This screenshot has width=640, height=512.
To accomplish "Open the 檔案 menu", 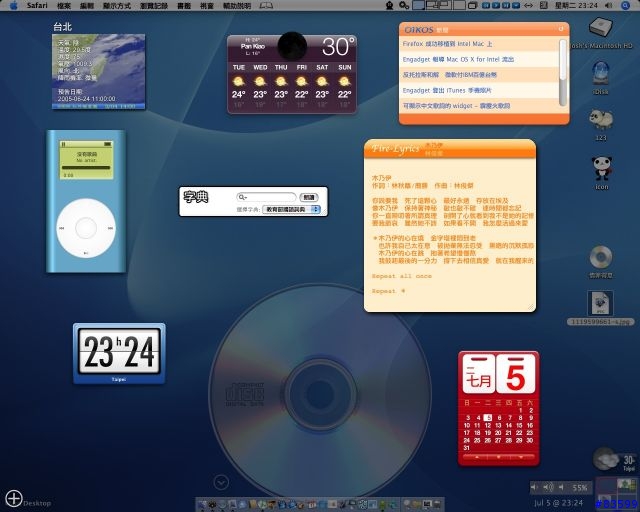I will coord(64,6).
